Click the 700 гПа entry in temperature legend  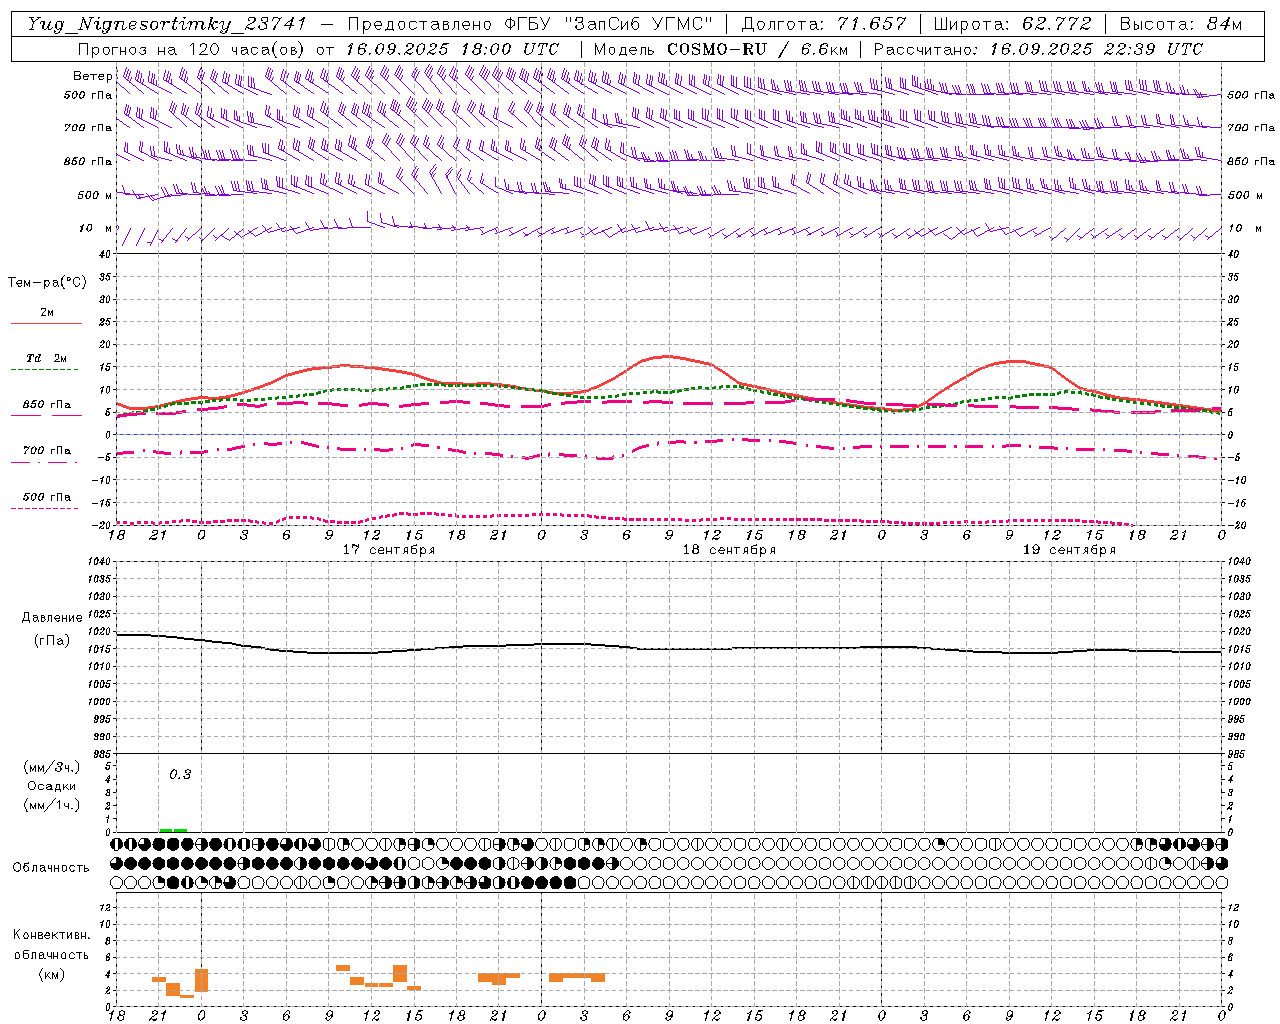(47, 451)
